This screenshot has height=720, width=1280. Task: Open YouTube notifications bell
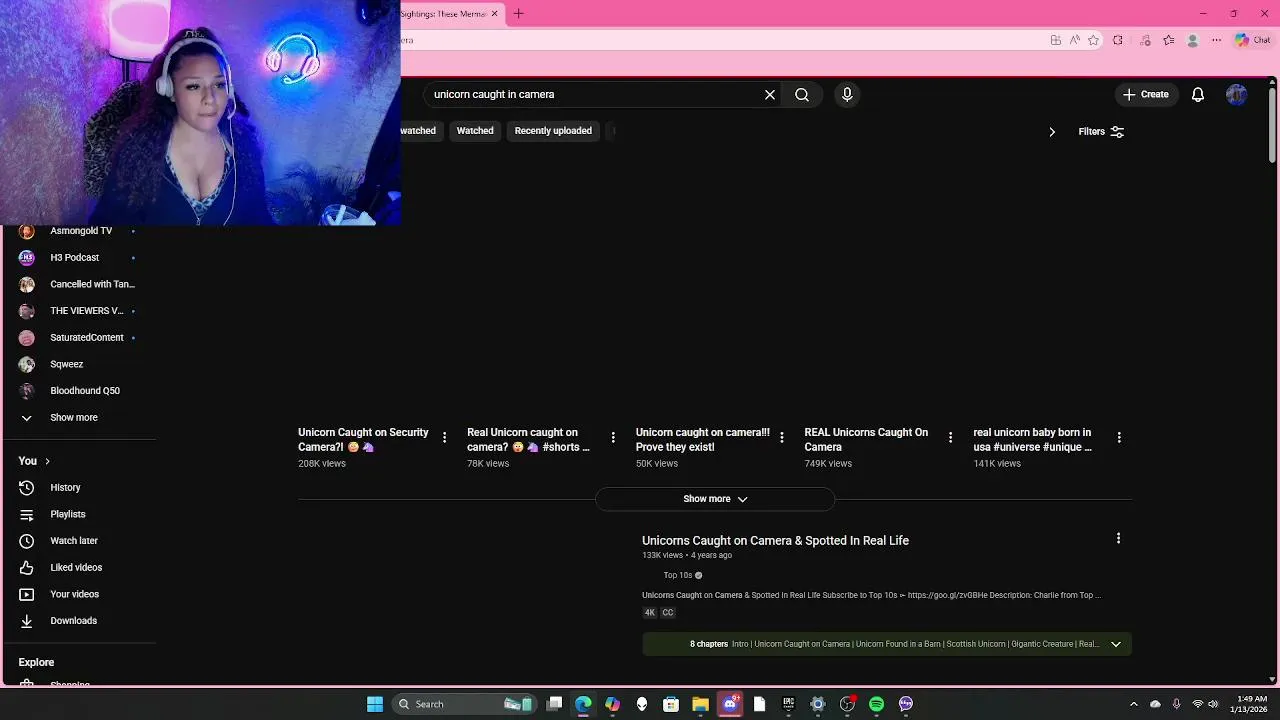click(1197, 94)
